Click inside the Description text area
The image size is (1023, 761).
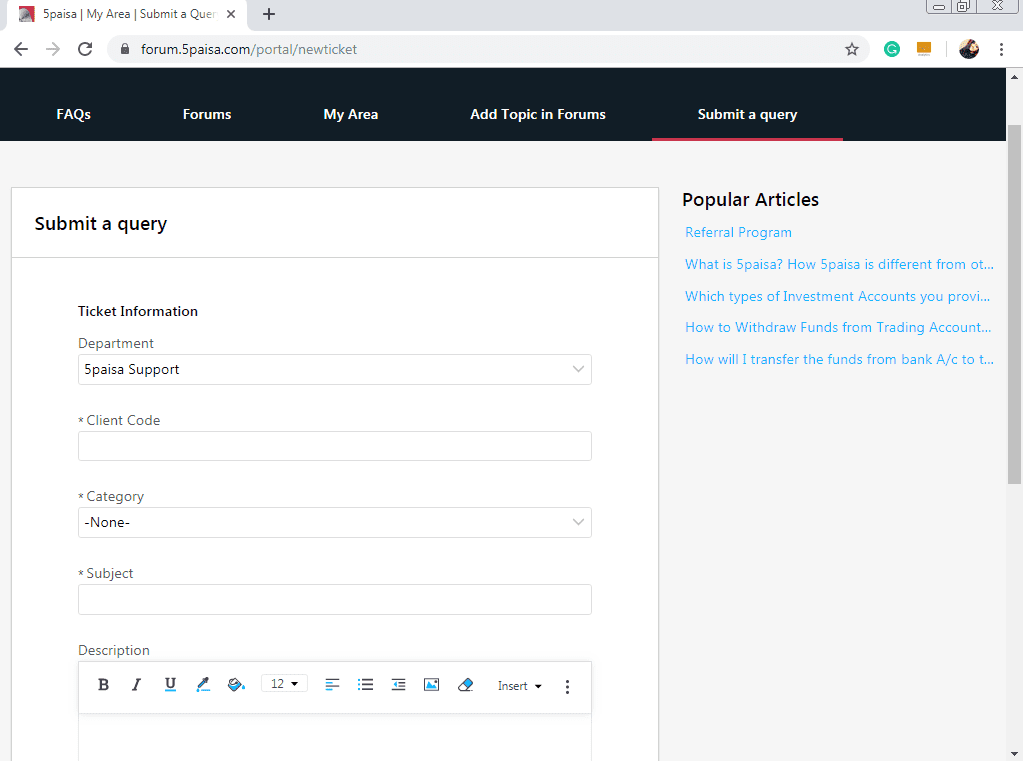pos(335,738)
